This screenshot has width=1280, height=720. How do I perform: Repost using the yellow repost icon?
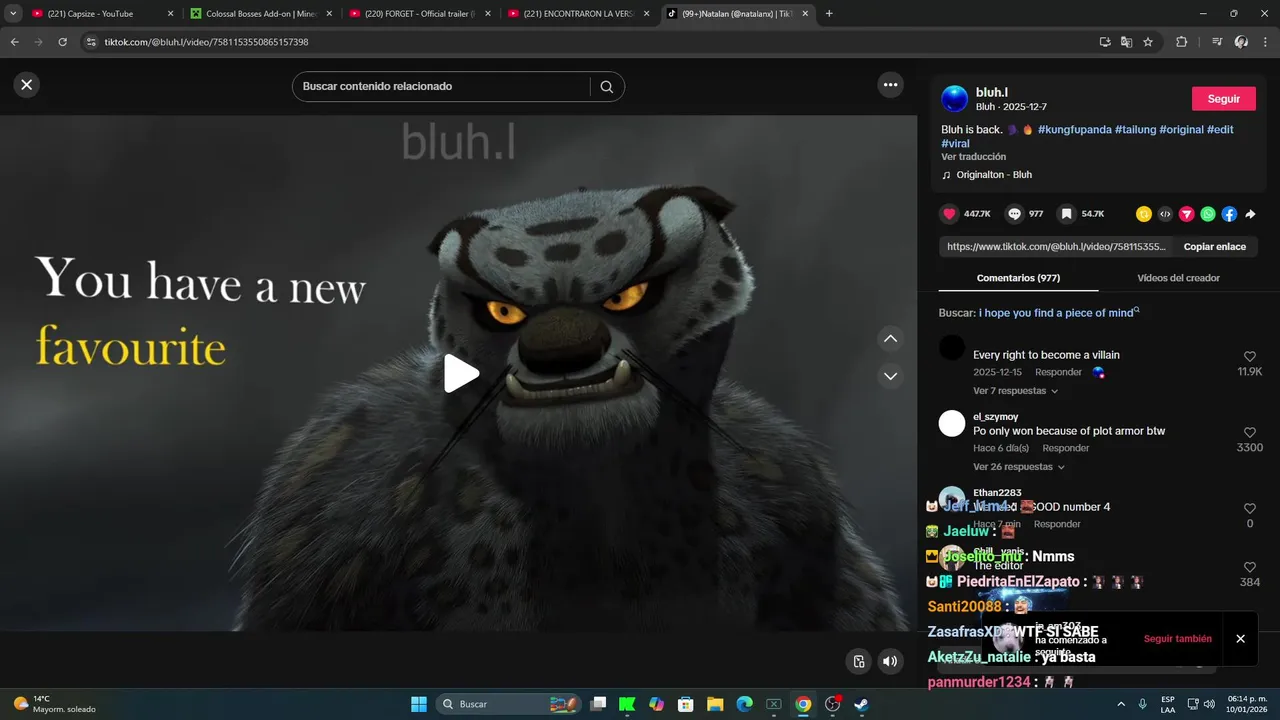tap(1144, 214)
